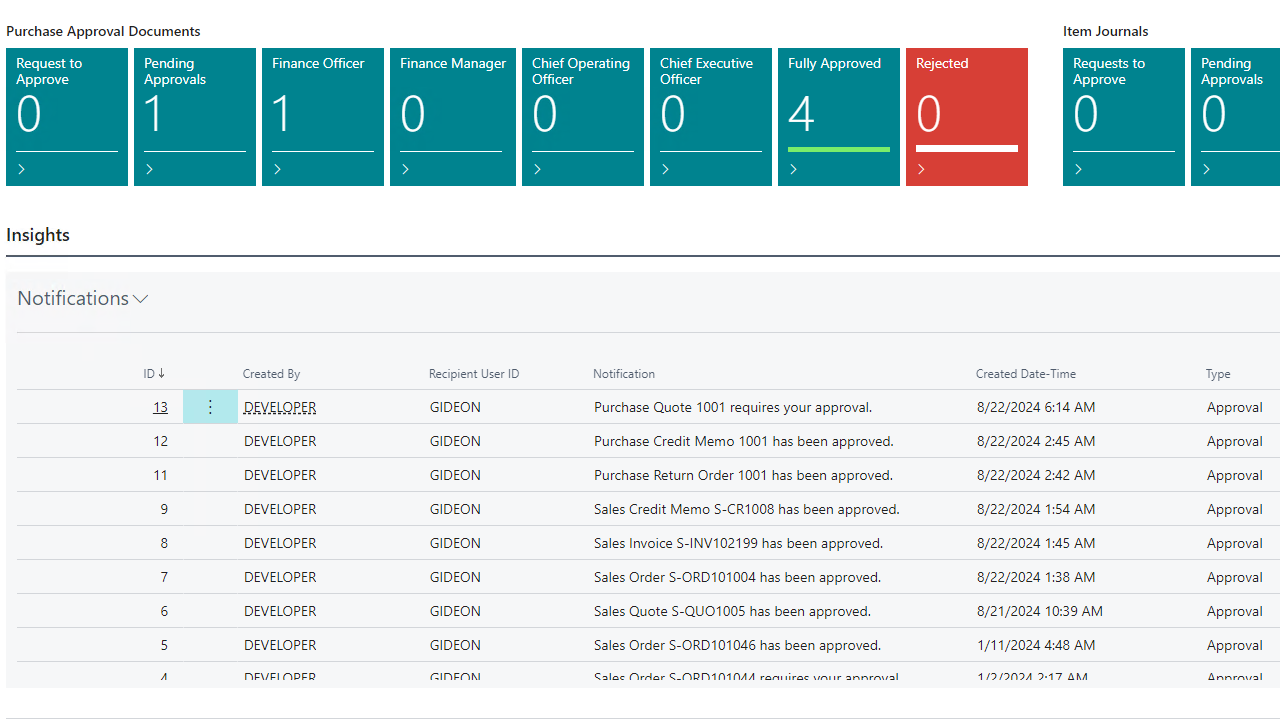Click chevron on Item Journals Requests to Approve tile
The height and width of the screenshot is (720, 1280).
click(x=1078, y=169)
